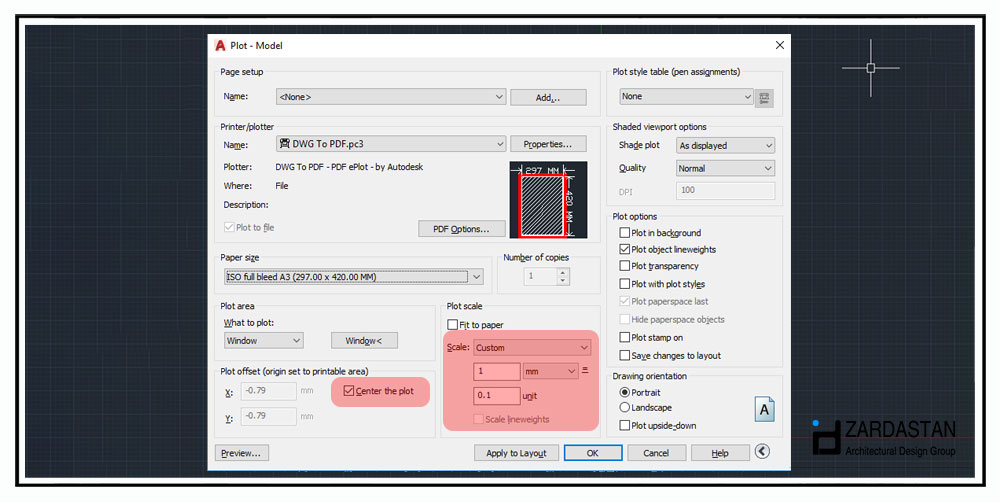
Task: Click the Preview button
Action: [241, 453]
